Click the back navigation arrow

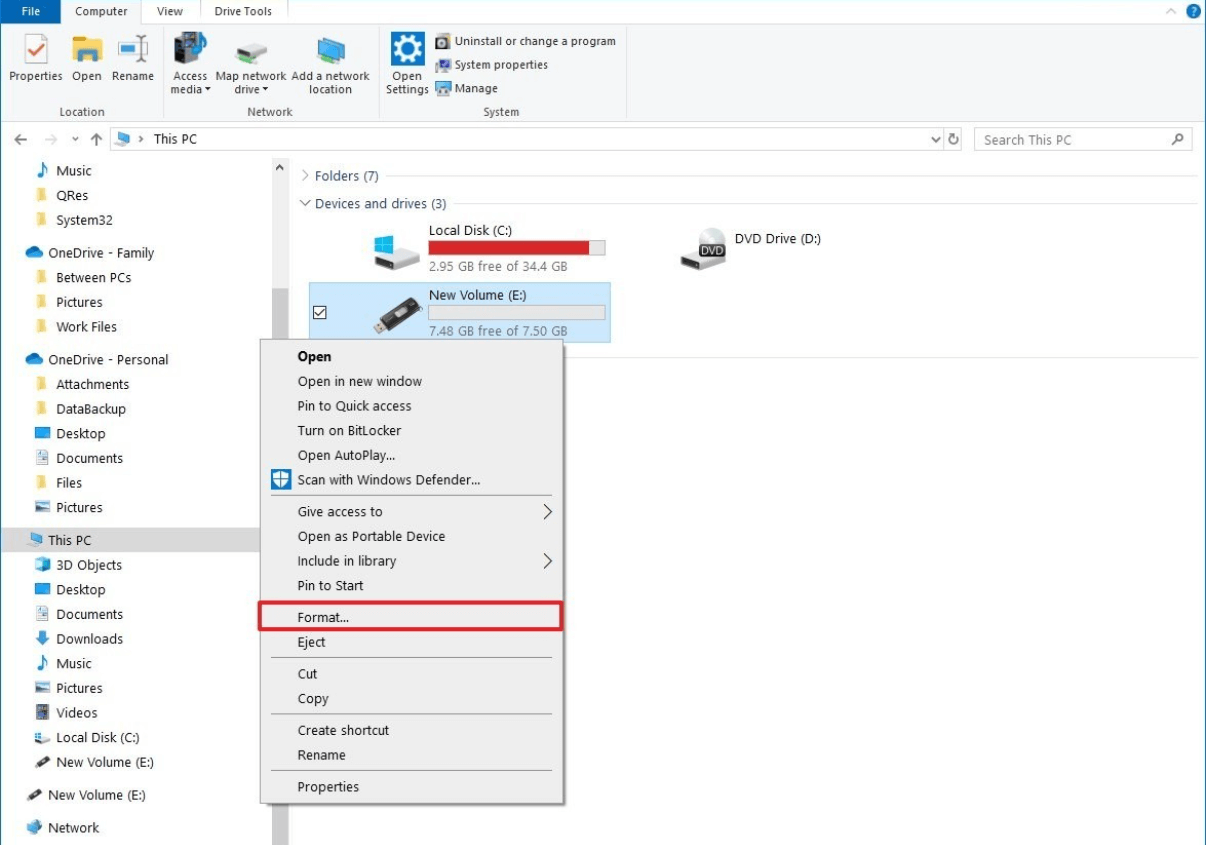(x=22, y=139)
